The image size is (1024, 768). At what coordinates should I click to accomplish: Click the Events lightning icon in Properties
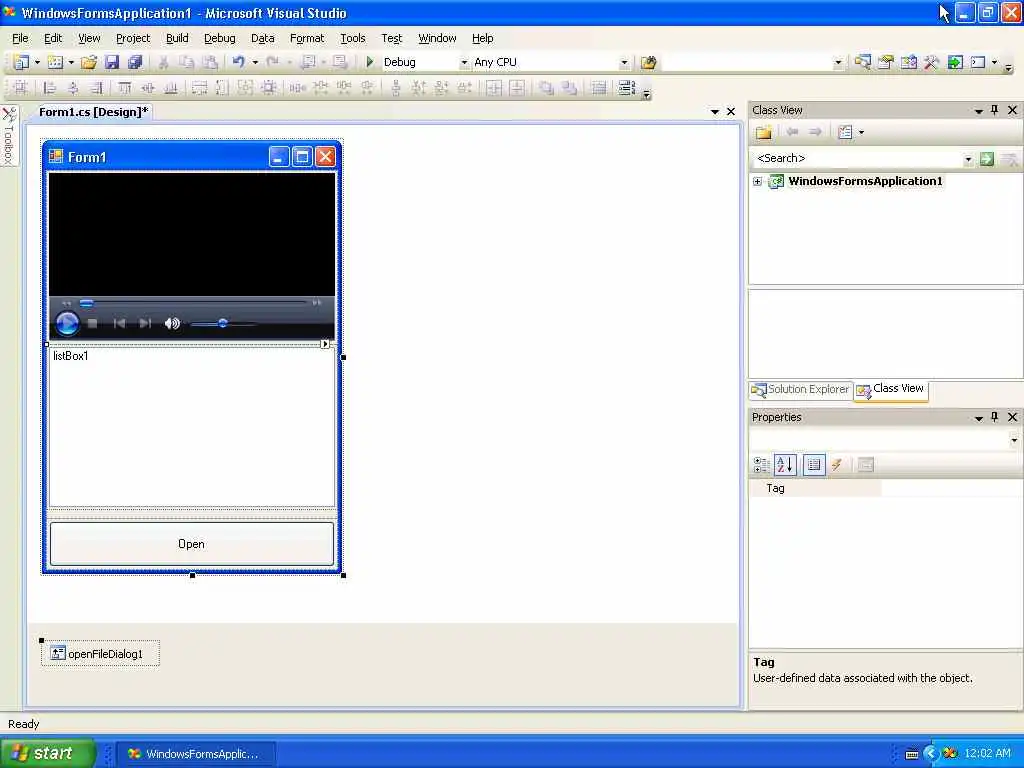click(837, 465)
